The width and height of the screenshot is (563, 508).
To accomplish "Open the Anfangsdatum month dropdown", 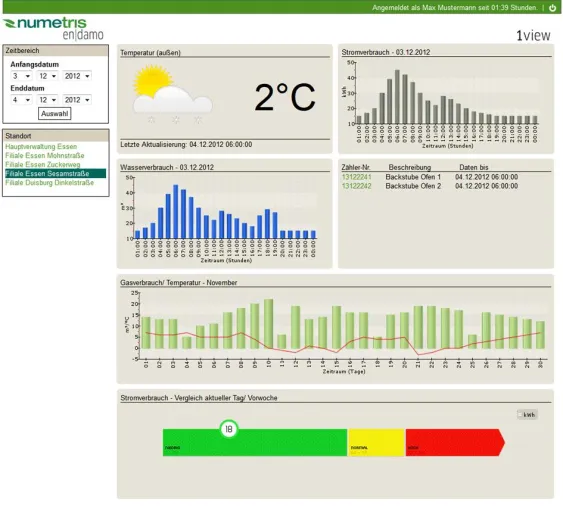I will [x=47, y=76].
